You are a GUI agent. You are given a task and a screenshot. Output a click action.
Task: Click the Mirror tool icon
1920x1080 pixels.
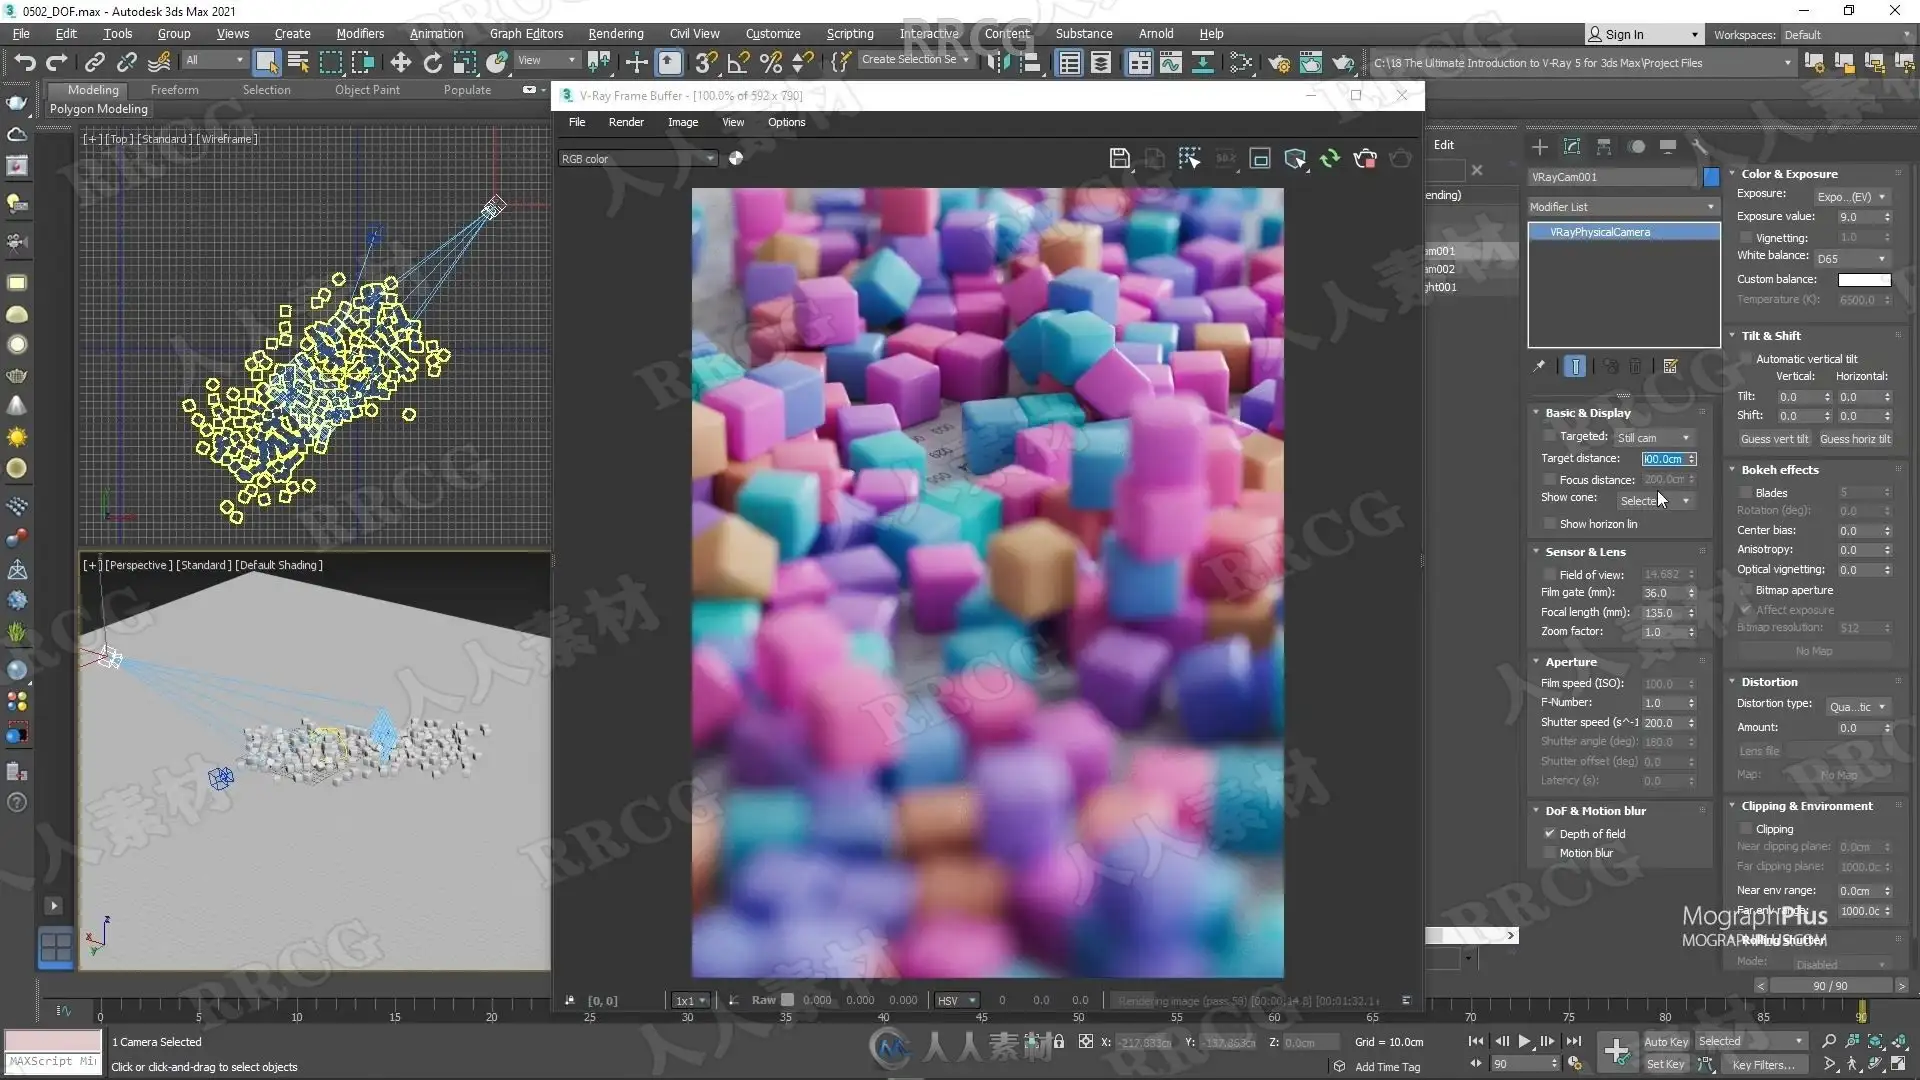pyautogui.click(x=997, y=62)
